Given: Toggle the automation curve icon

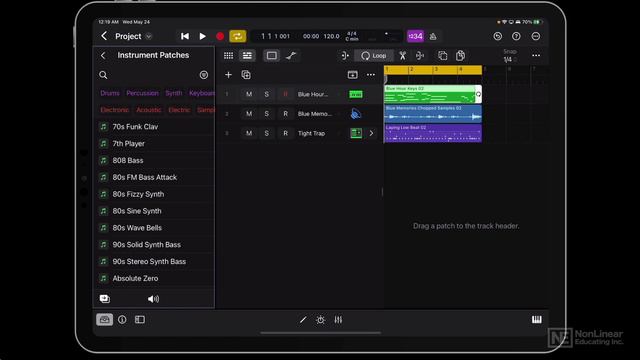Looking at the screenshot, I should [291, 56].
